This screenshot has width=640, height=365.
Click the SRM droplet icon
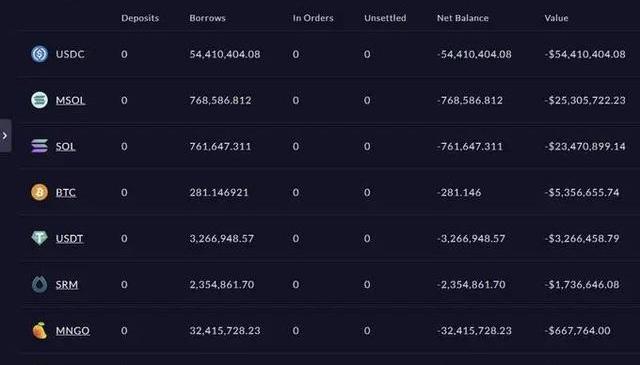tap(40, 284)
